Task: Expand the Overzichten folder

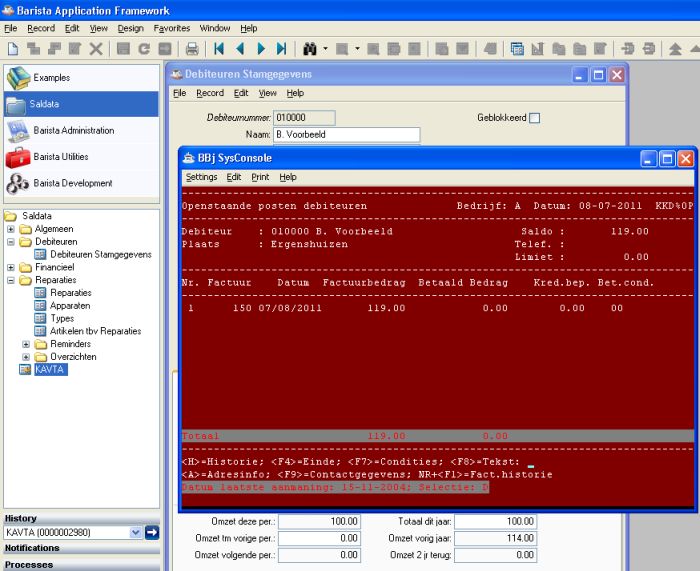Action: click(x=26, y=357)
